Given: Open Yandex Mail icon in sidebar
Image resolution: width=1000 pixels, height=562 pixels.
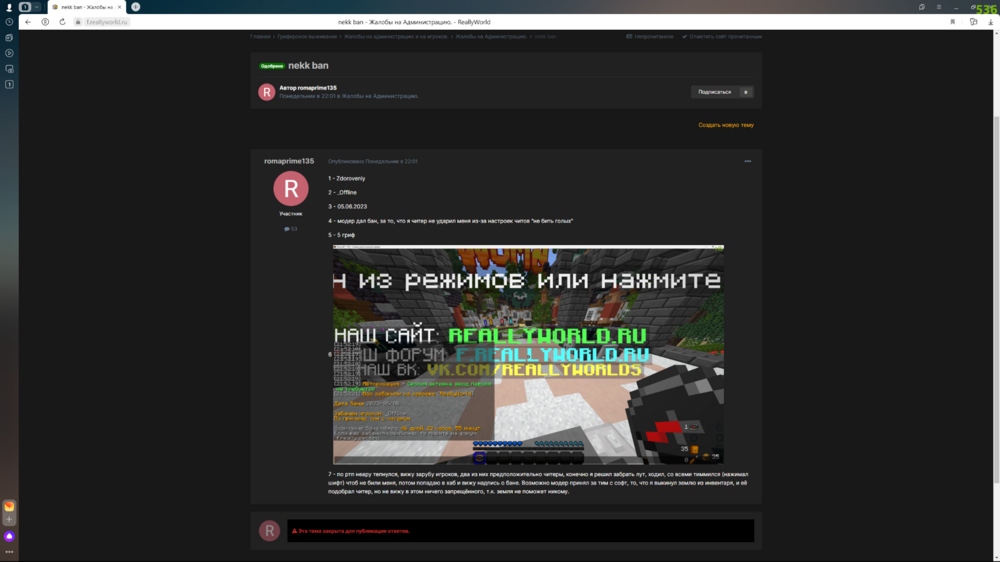Looking at the screenshot, I should tap(9, 507).
